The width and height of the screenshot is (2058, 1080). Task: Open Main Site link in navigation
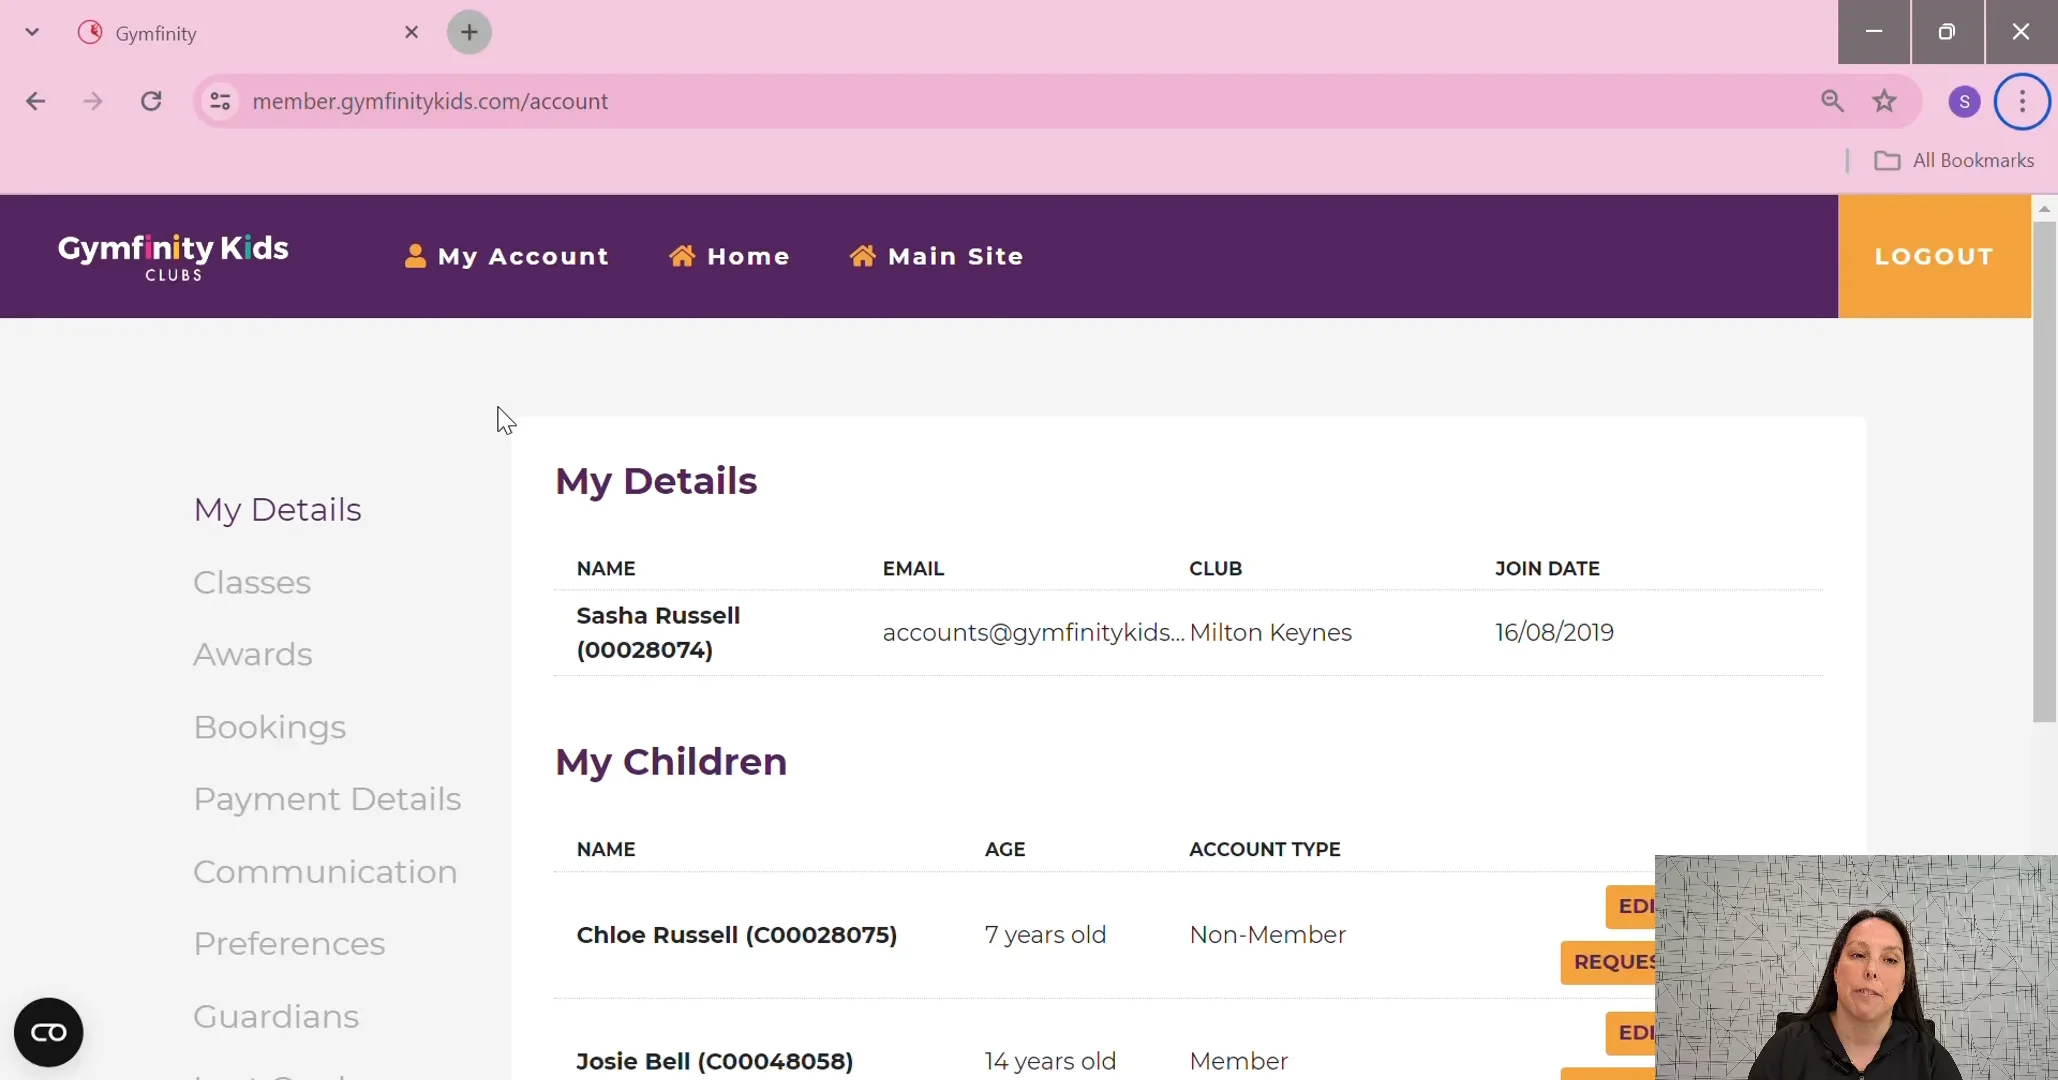[936, 256]
